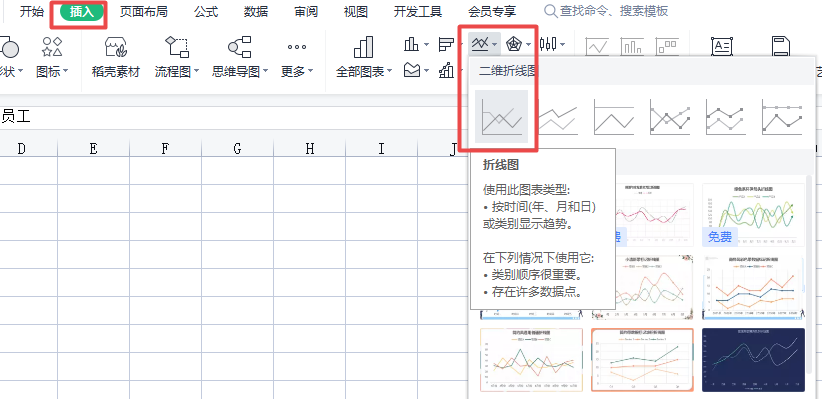Insert a win/loss sparkline
Image resolution: width=822 pixels, height=399 pixels.
[x=667, y=47]
